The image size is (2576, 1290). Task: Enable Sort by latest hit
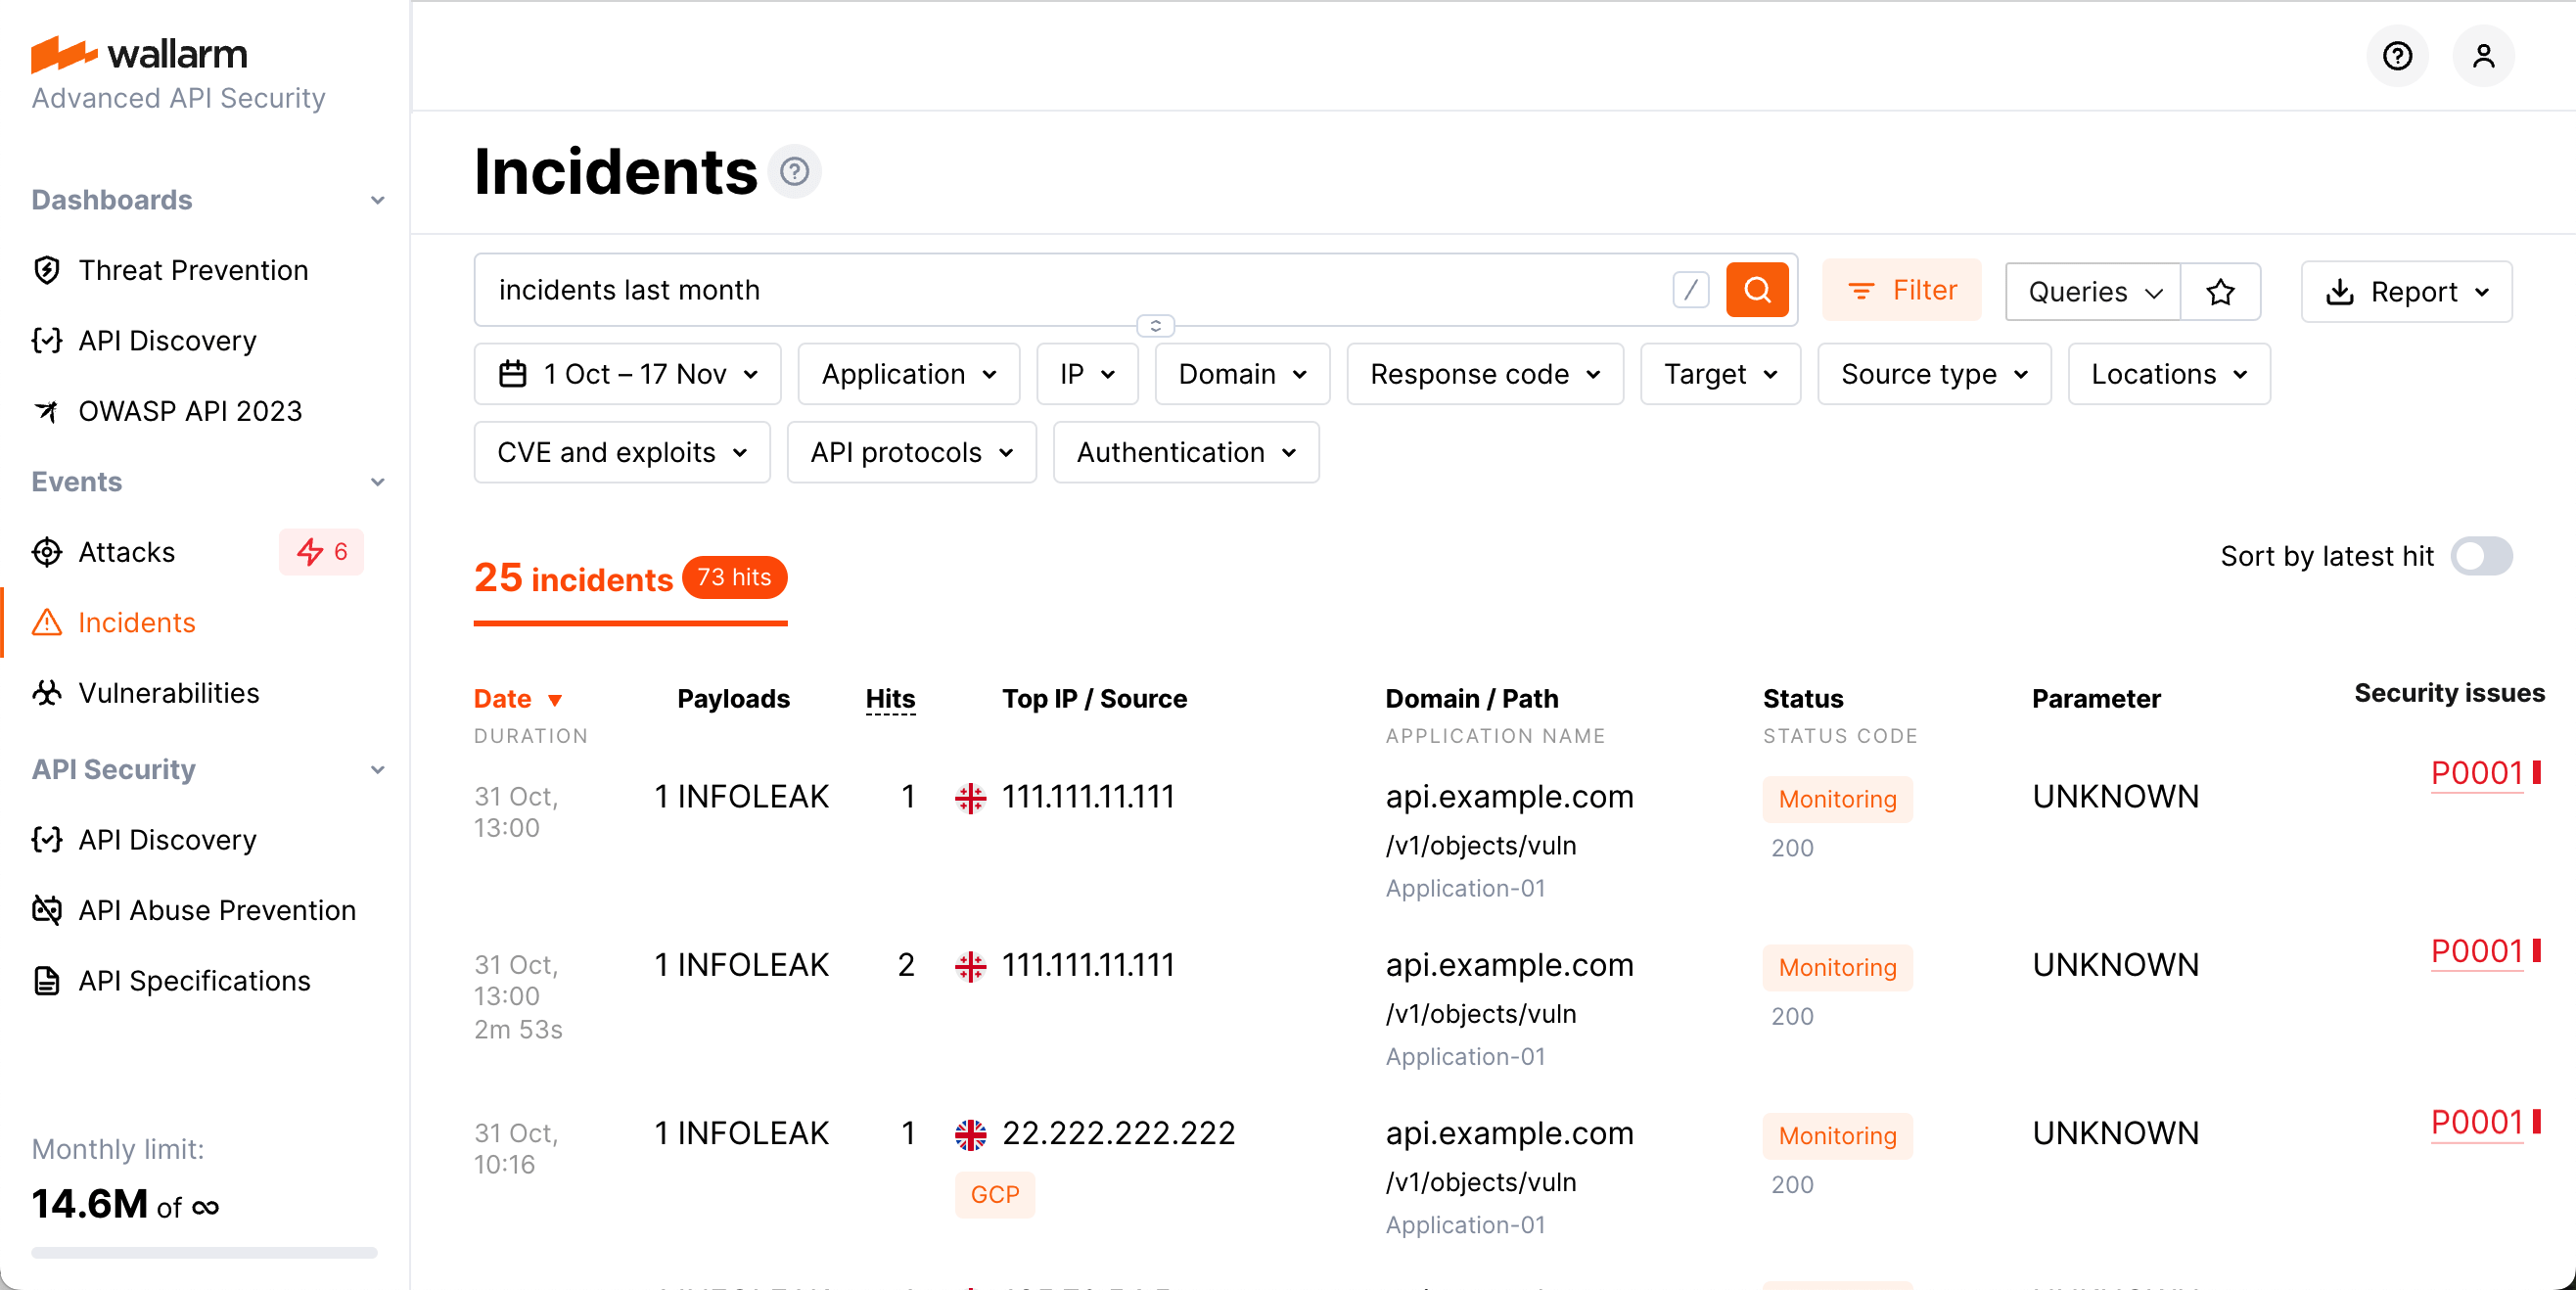point(2482,557)
